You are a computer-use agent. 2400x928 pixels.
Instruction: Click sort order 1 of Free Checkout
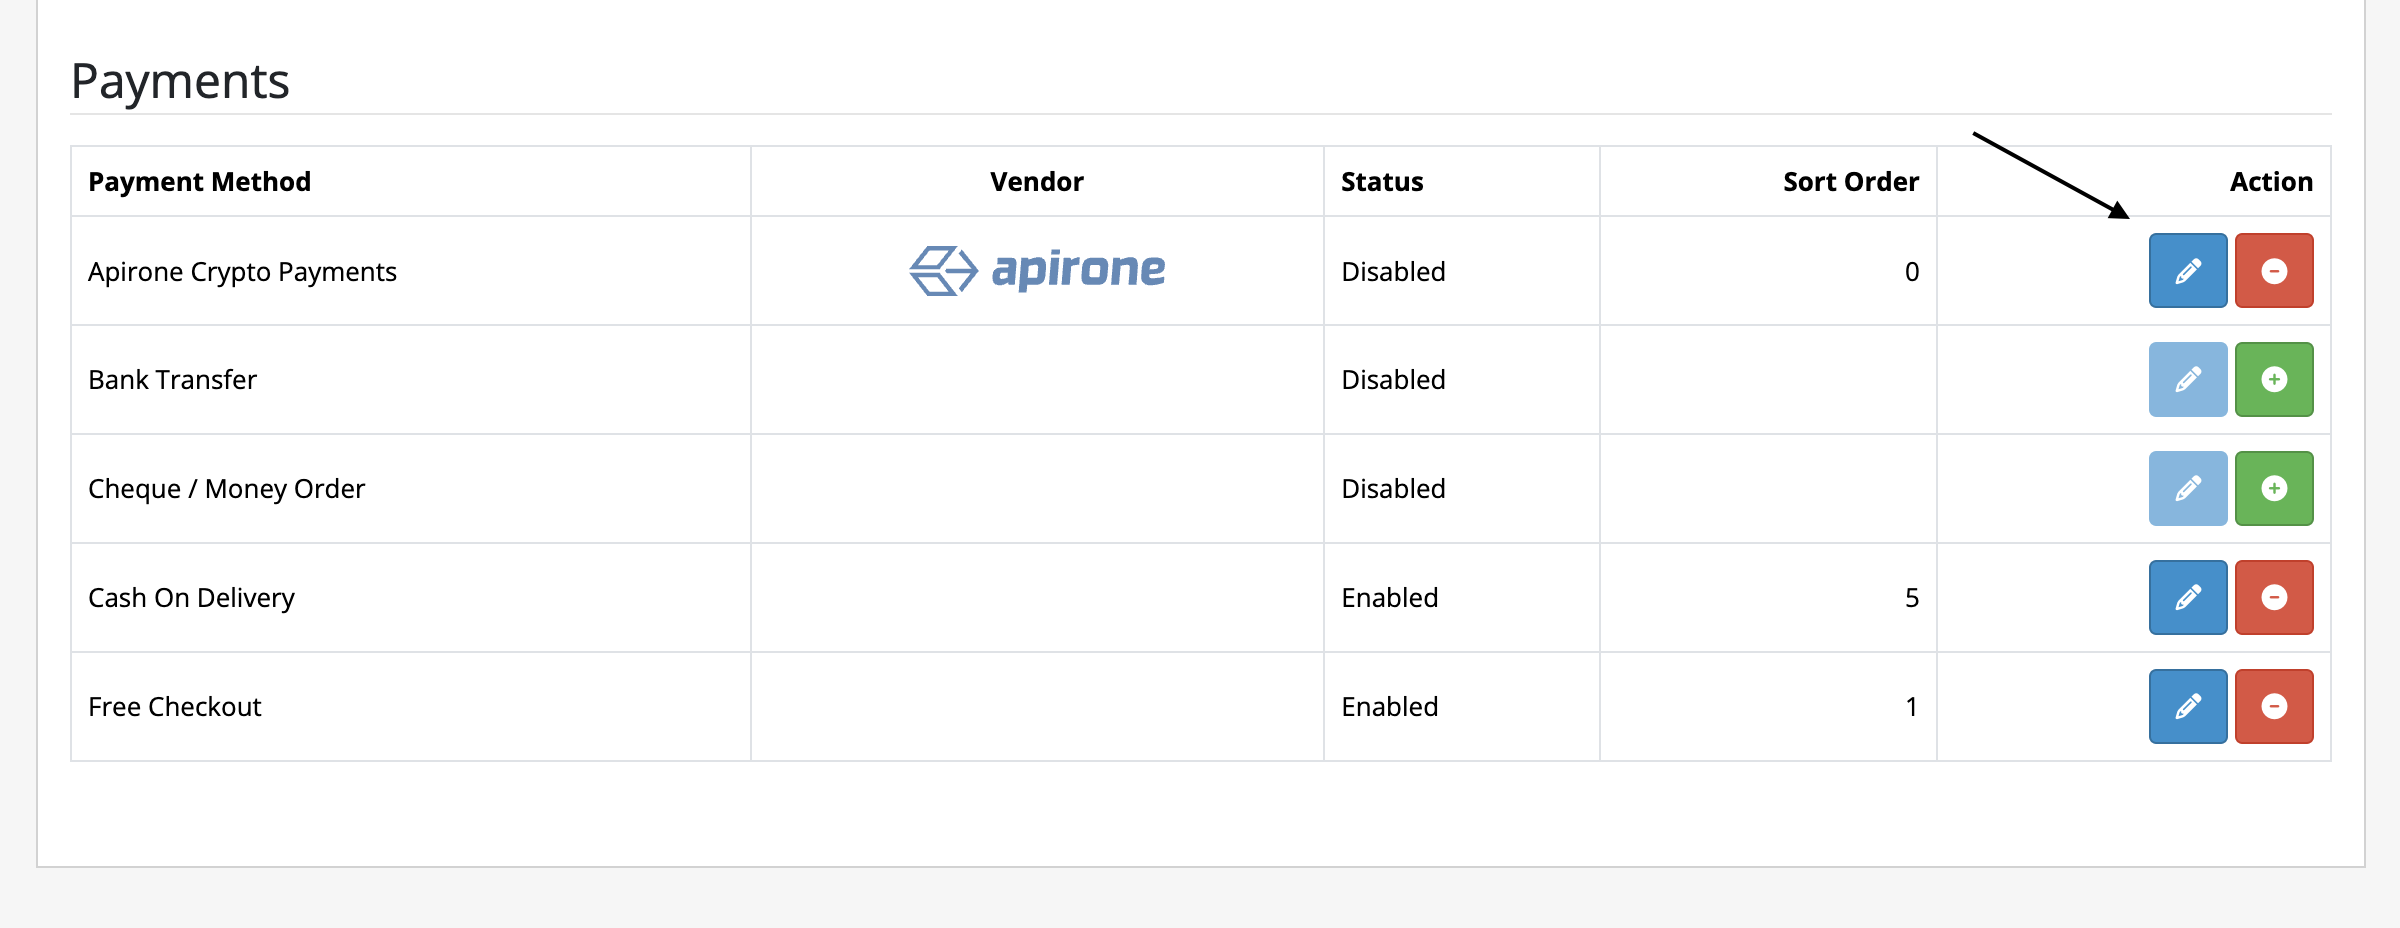[1912, 707]
